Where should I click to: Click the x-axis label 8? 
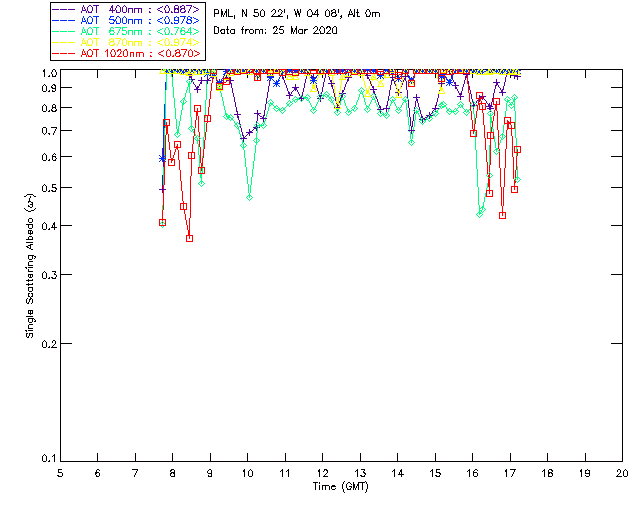pyautogui.click(x=173, y=474)
